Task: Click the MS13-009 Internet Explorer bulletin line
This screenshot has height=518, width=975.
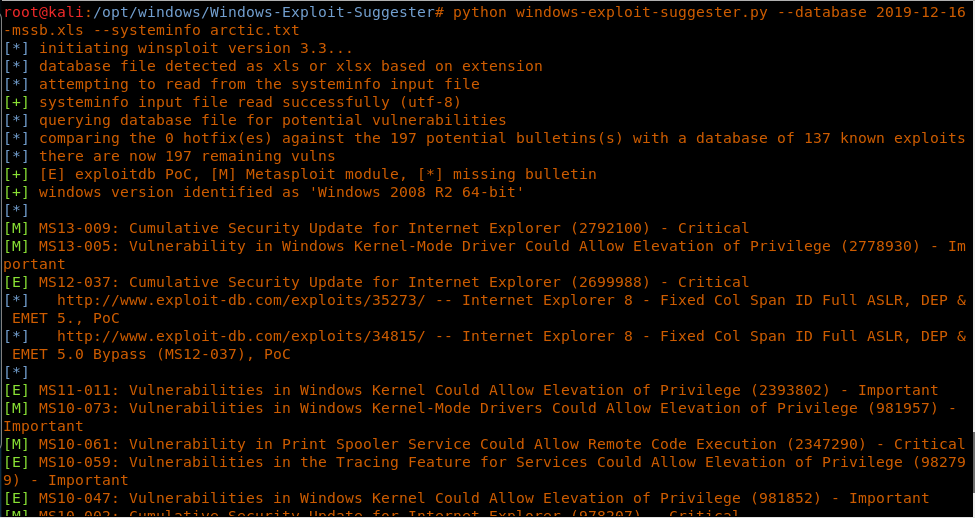Action: click(x=393, y=228)
